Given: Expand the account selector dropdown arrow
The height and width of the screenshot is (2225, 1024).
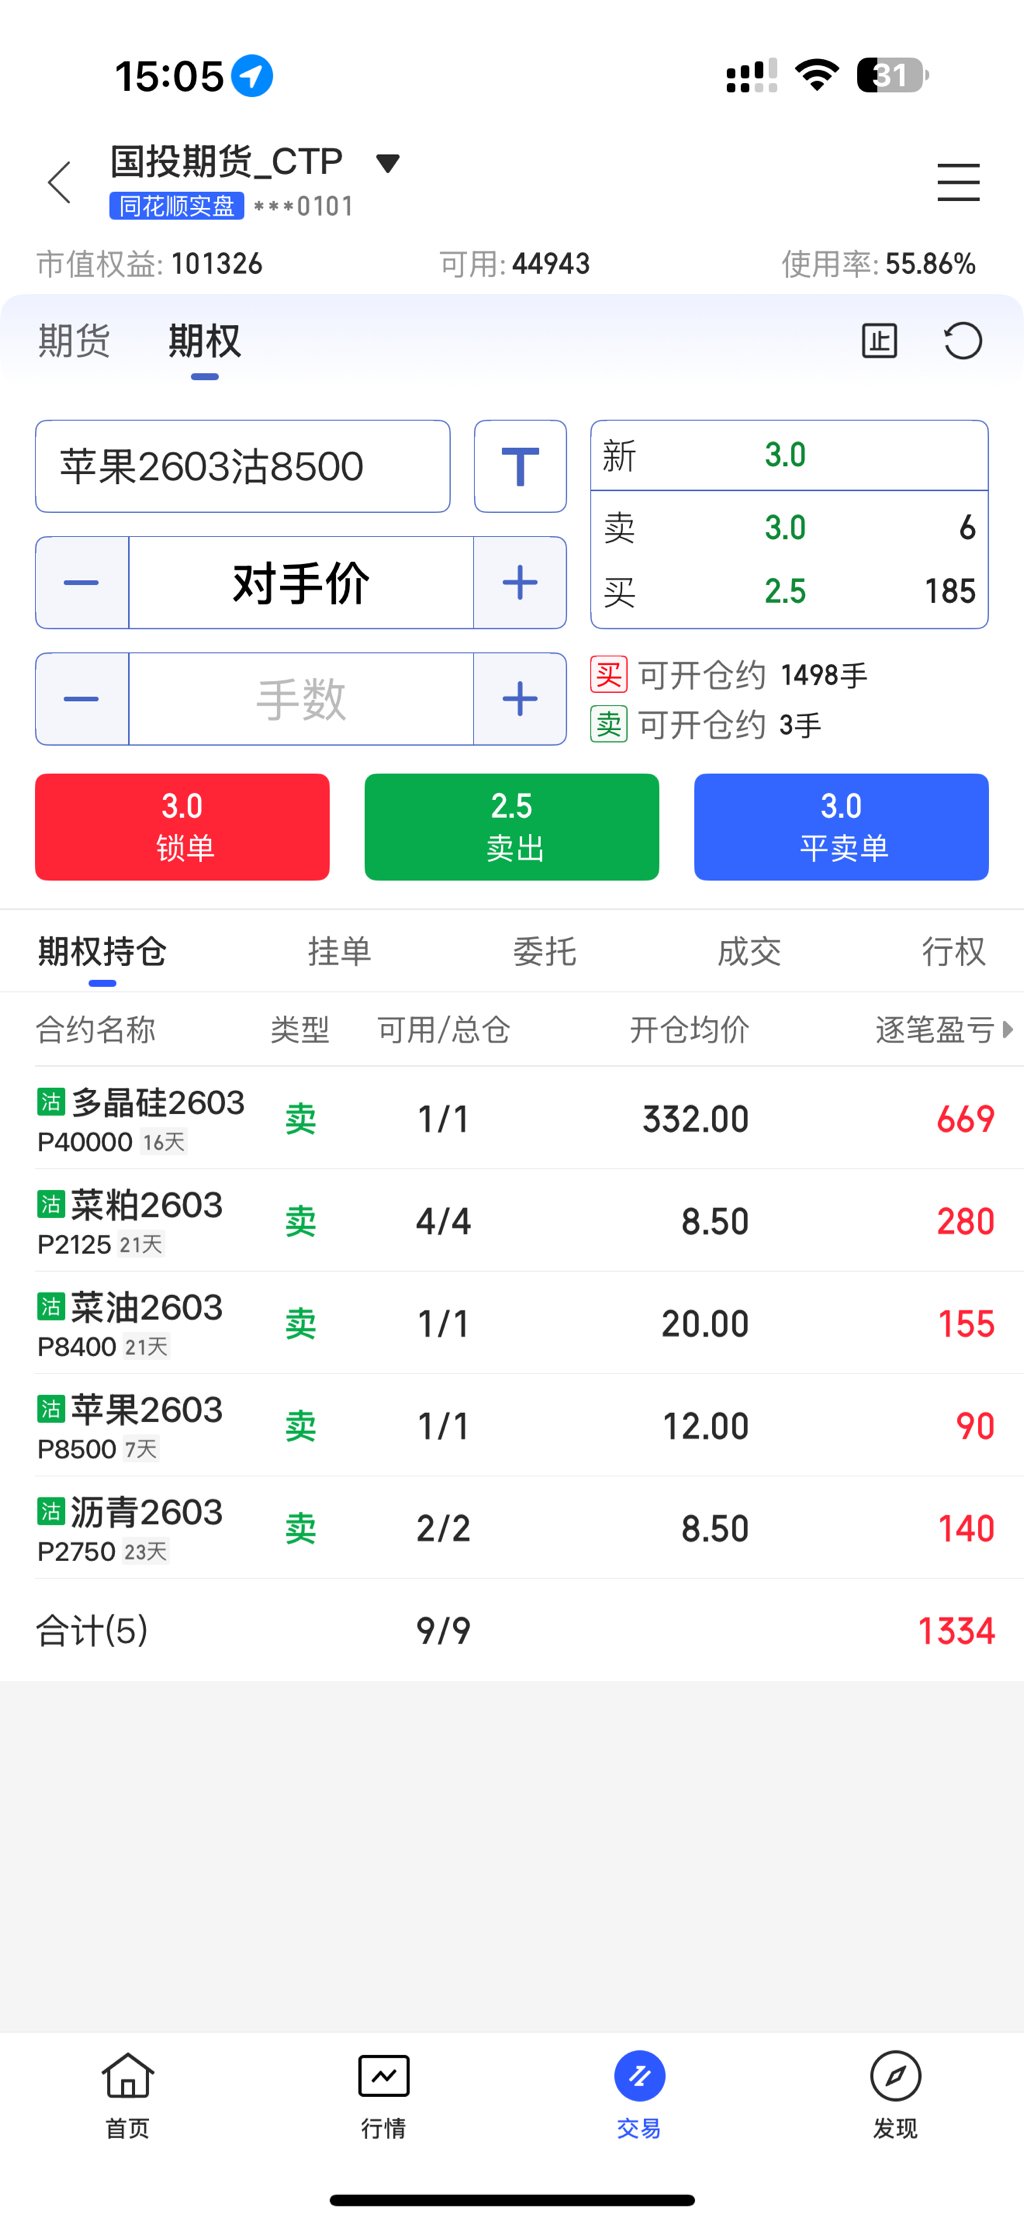Looking at the screenshot, I should (388, 163).
